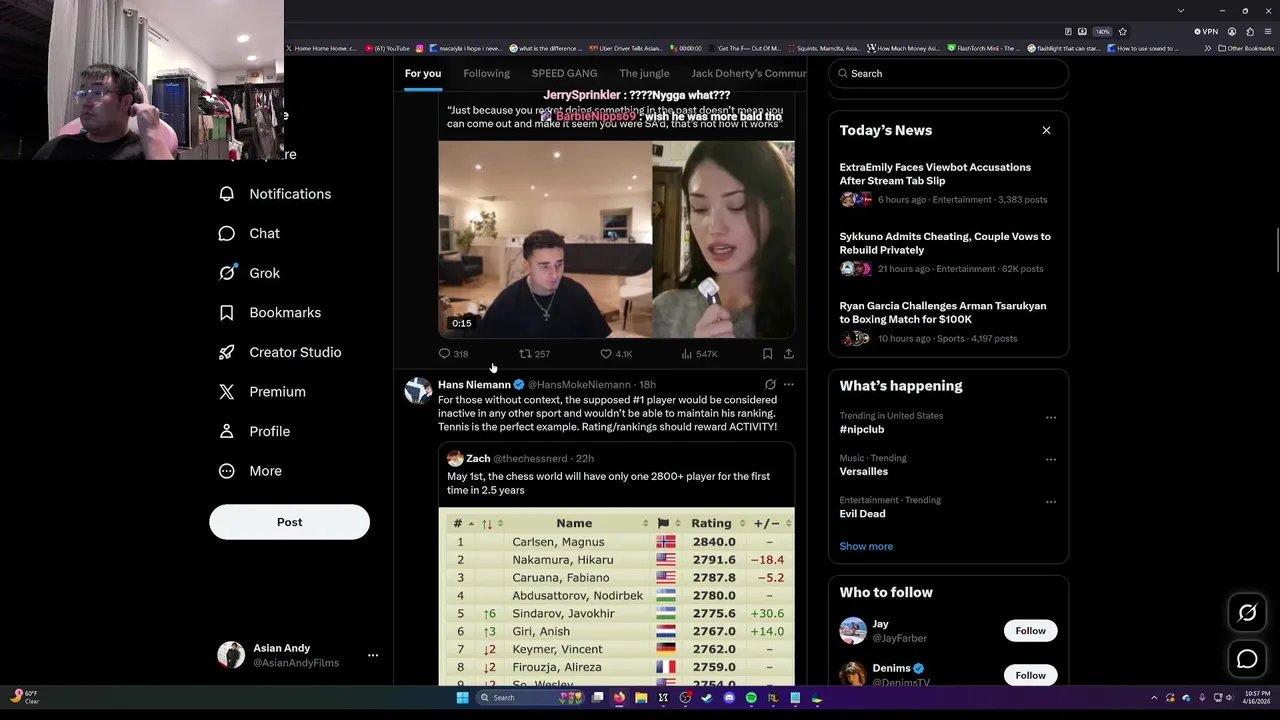Open the Other Bookmarks folder
Image resolution: width=1280 pixels, height=720 pixels.
(1246, 48)
